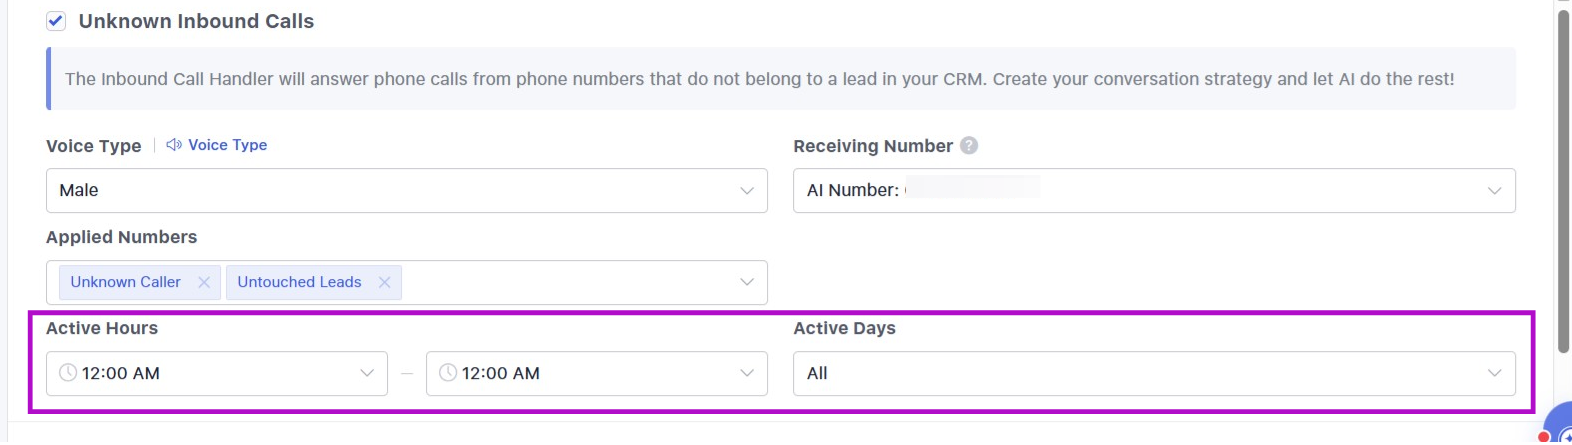This screenshot has width=1572, height=445.
Task: Expand the Male voice type dropdown
Action: tap(407, 190)
